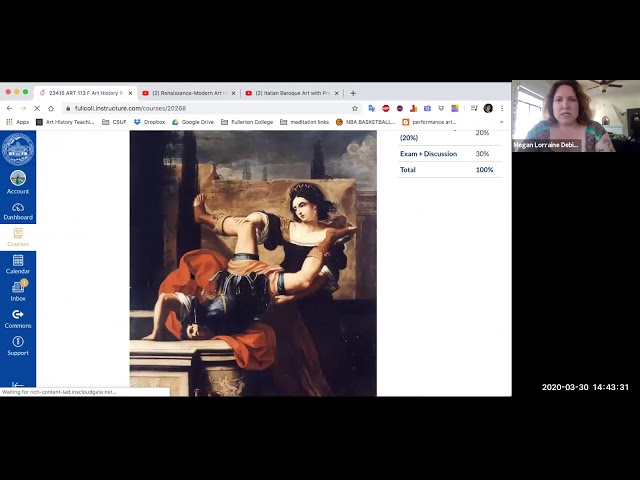The image size is (640, 480).
Task: Bookmark this page with the star
Action: tap(355, 108)
